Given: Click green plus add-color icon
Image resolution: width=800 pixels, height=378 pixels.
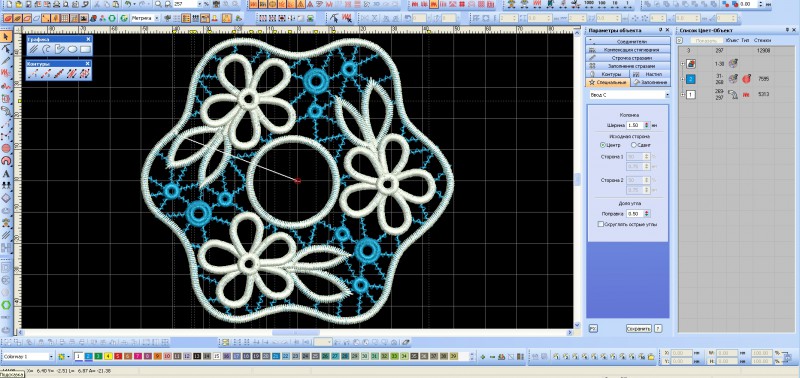Looking at the screenshot, I should point(483,356).
